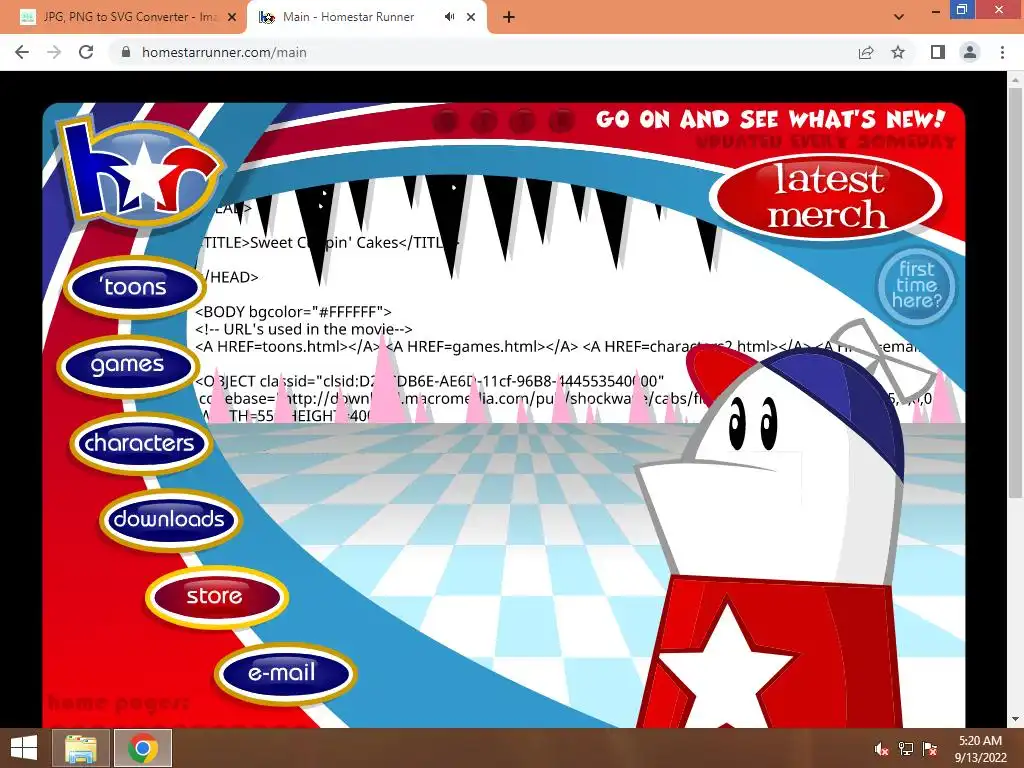
Task: Open the games menu button
Action: 127,364
